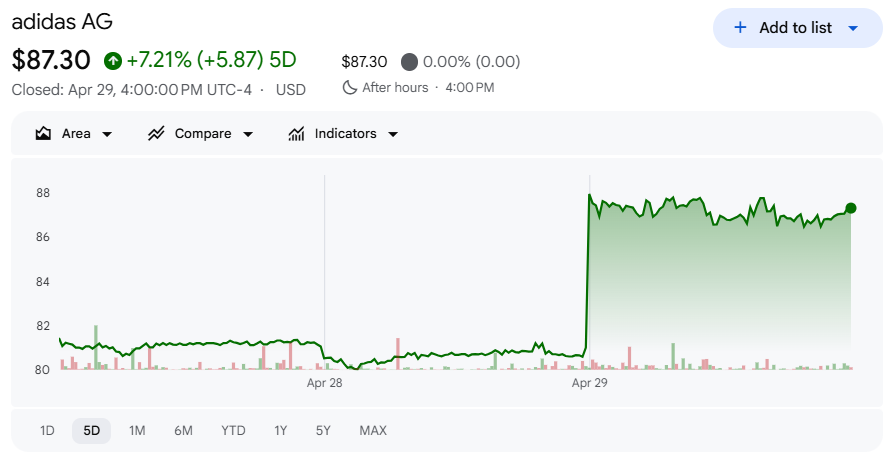Click the +7.21% (+5.87) 5D change text
The image size is (890, 461).
211,60
